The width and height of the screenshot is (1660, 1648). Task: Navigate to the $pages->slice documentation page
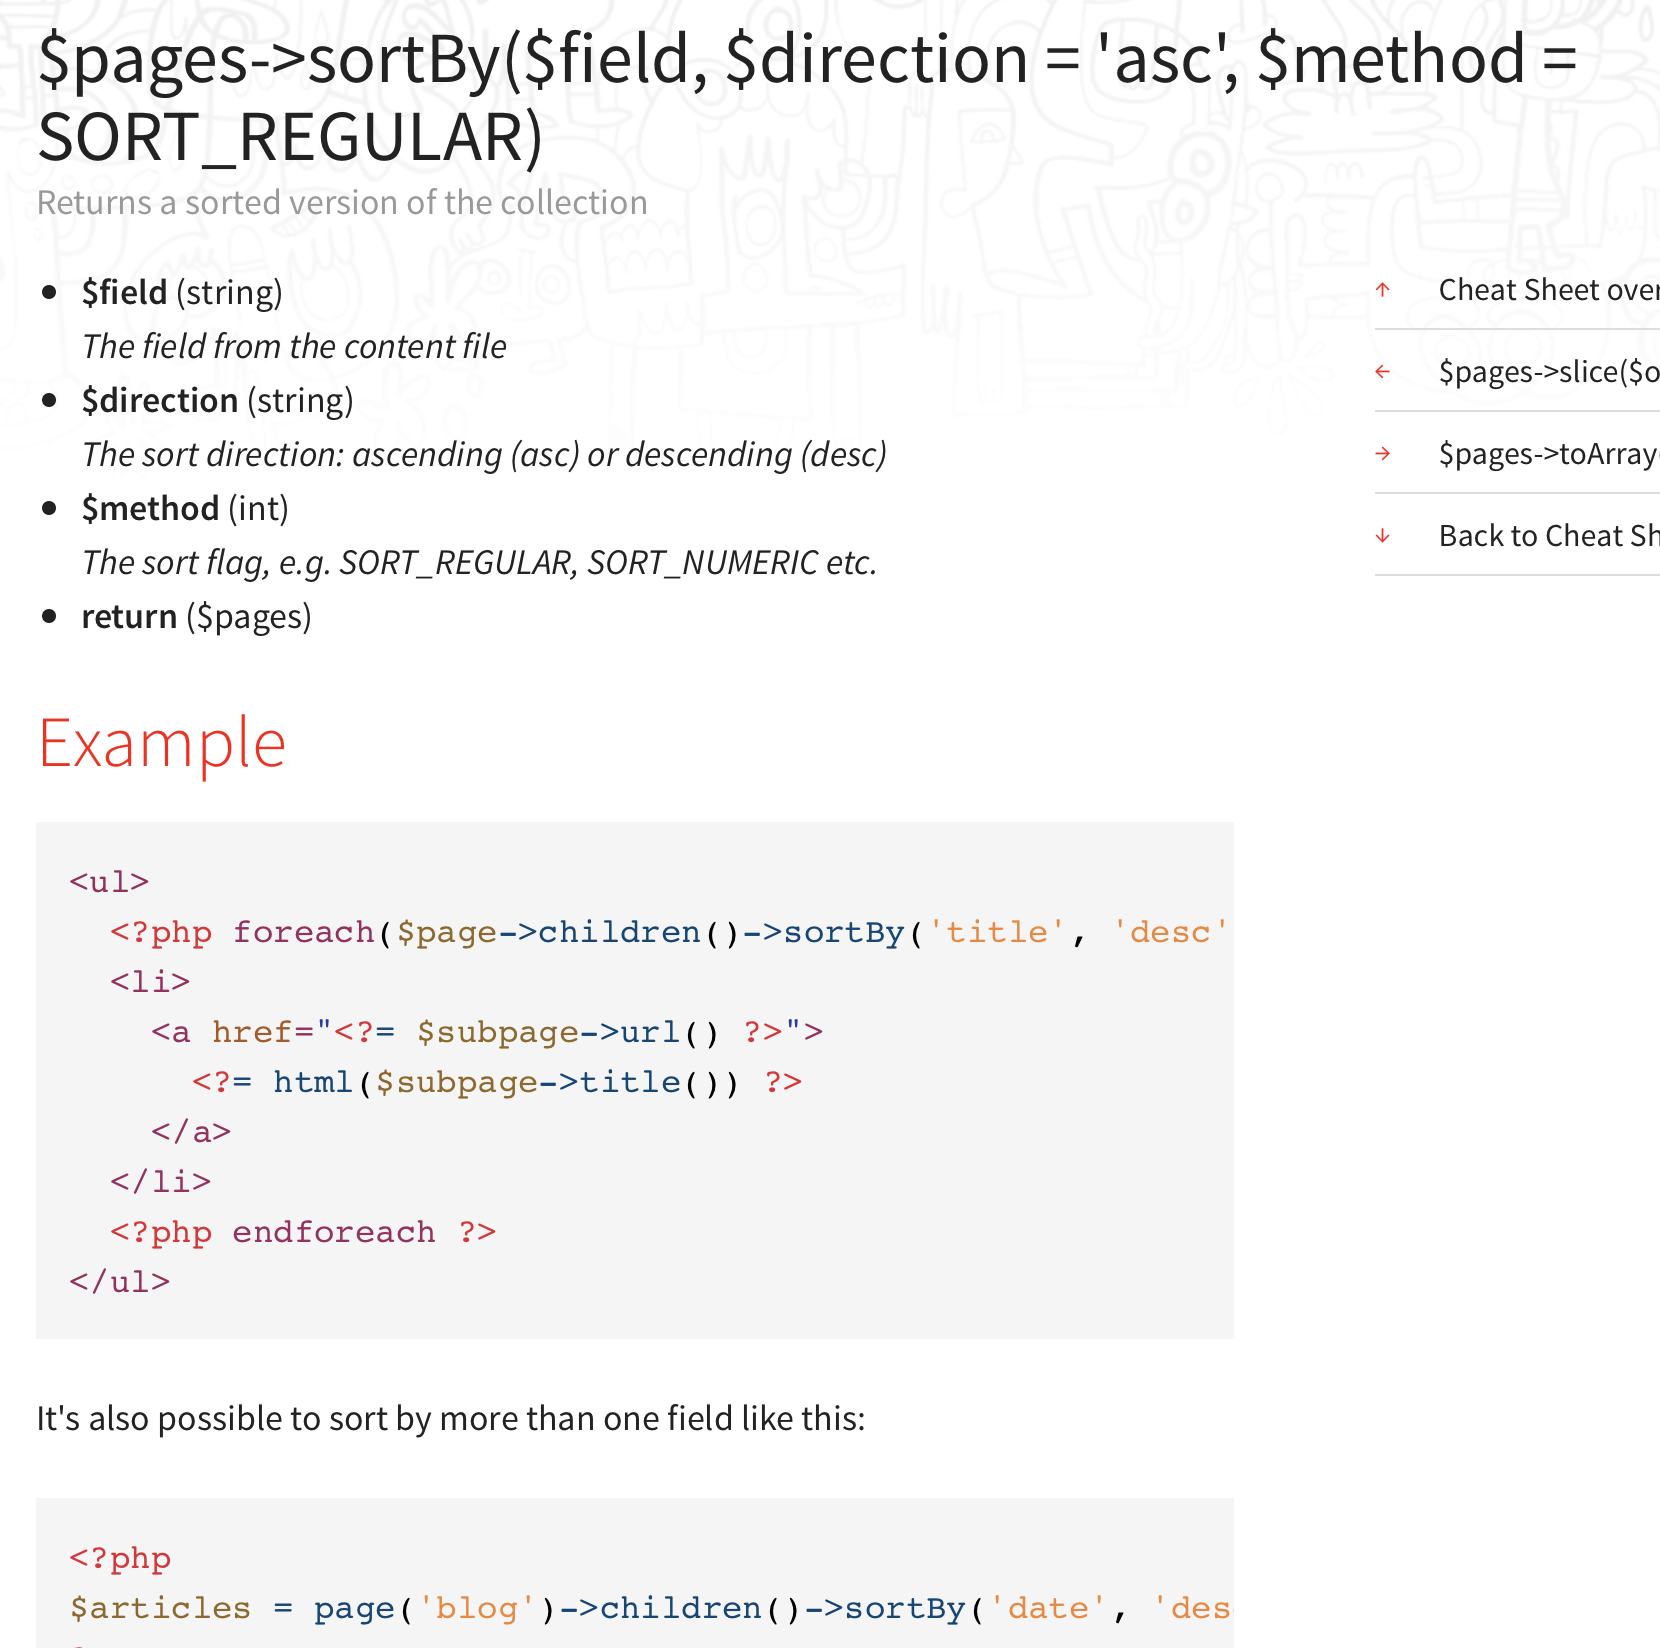click(1546, 371)
